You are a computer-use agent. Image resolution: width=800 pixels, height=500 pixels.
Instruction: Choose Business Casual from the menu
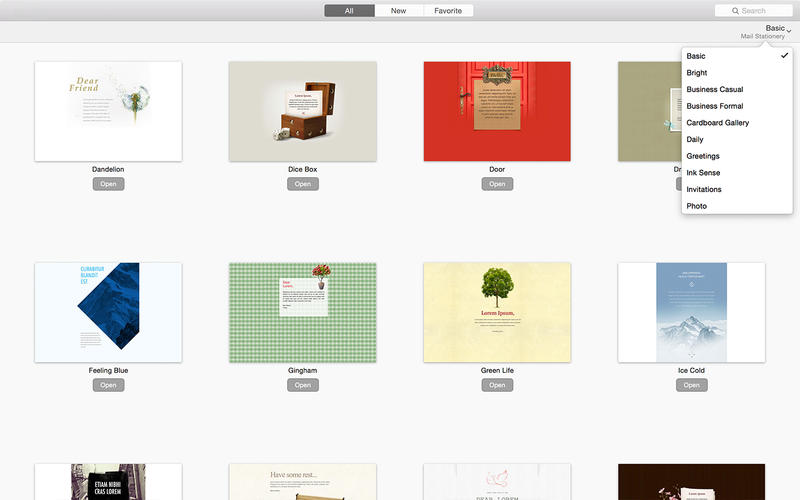pyautogui.click(x=737, y=89)
